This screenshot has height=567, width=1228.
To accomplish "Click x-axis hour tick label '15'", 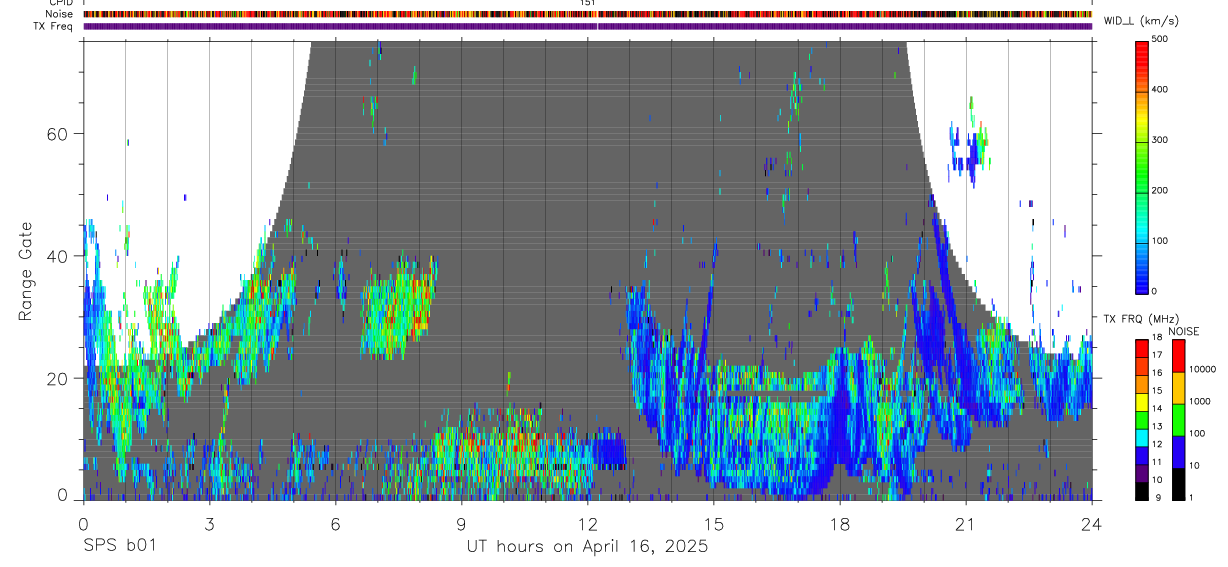I will coord(714,524).
